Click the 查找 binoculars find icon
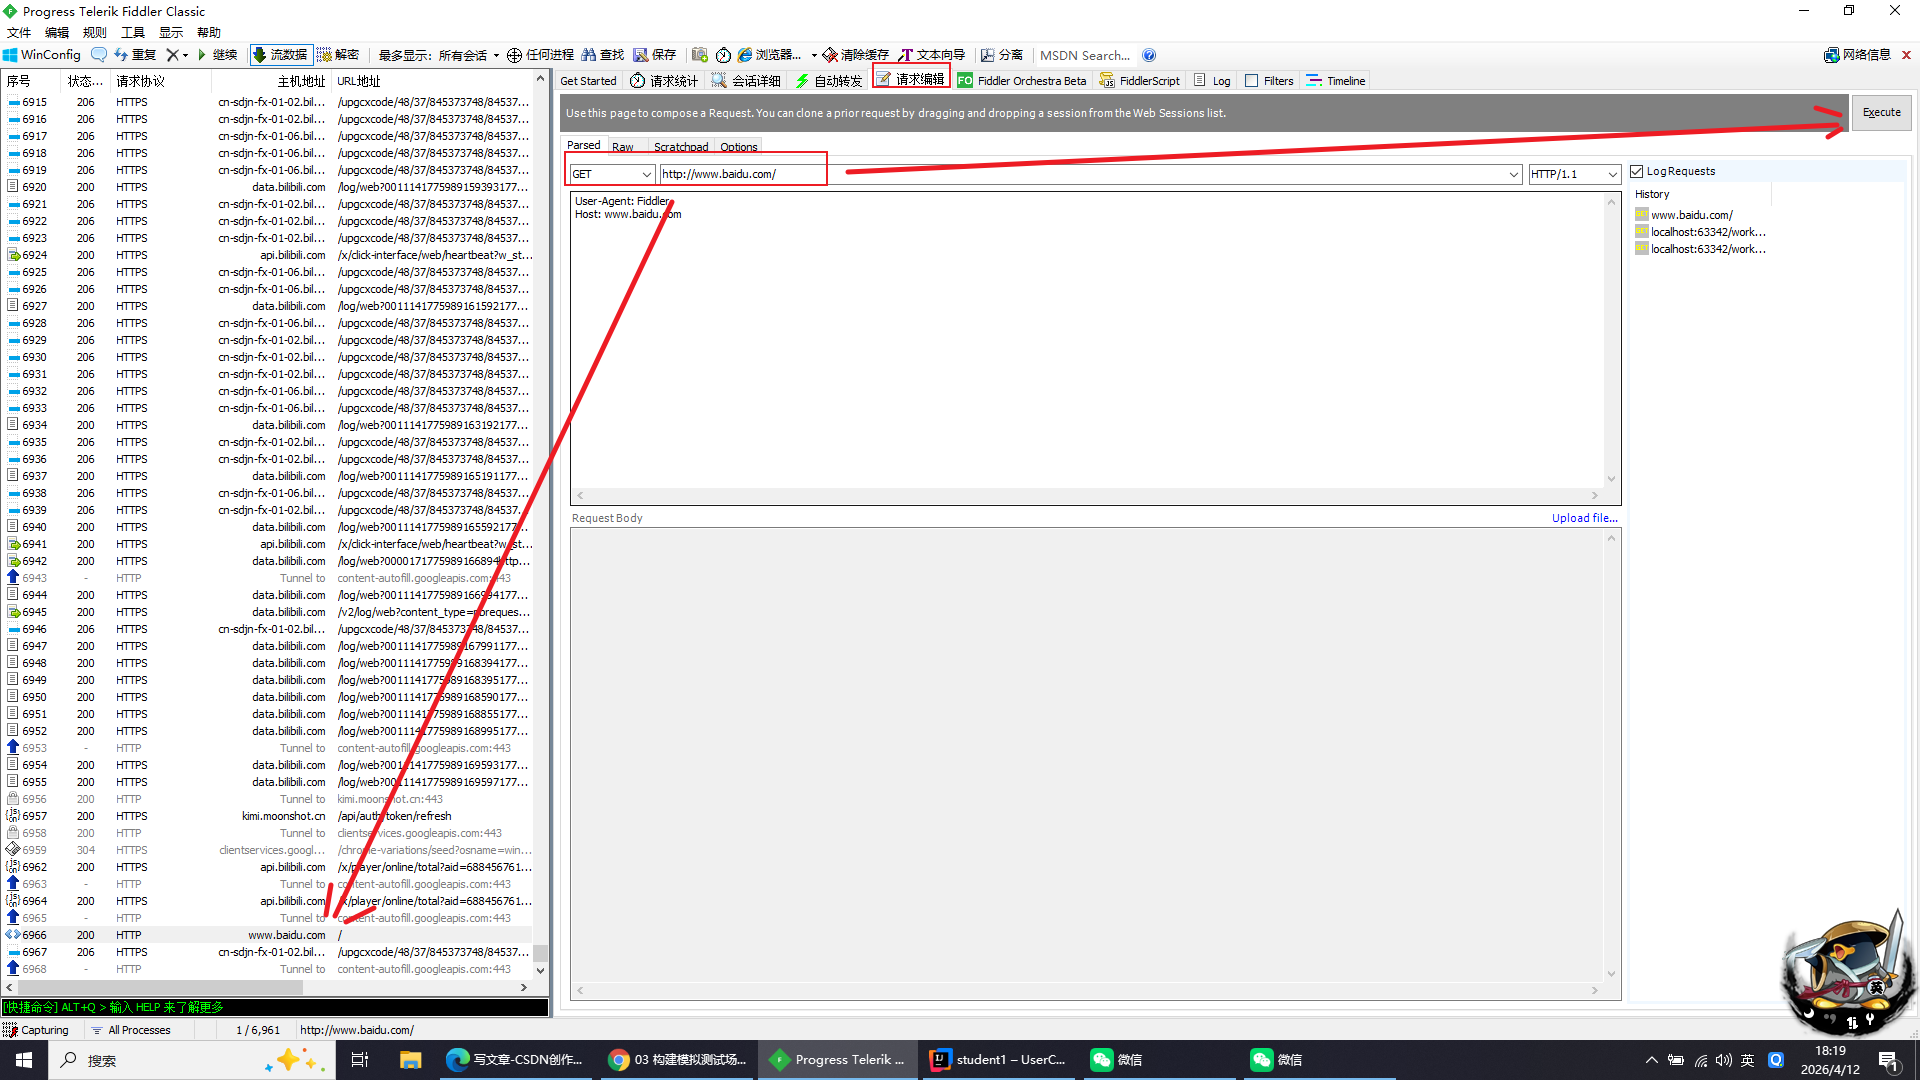 pyautogui.click(x=589, y=55)
